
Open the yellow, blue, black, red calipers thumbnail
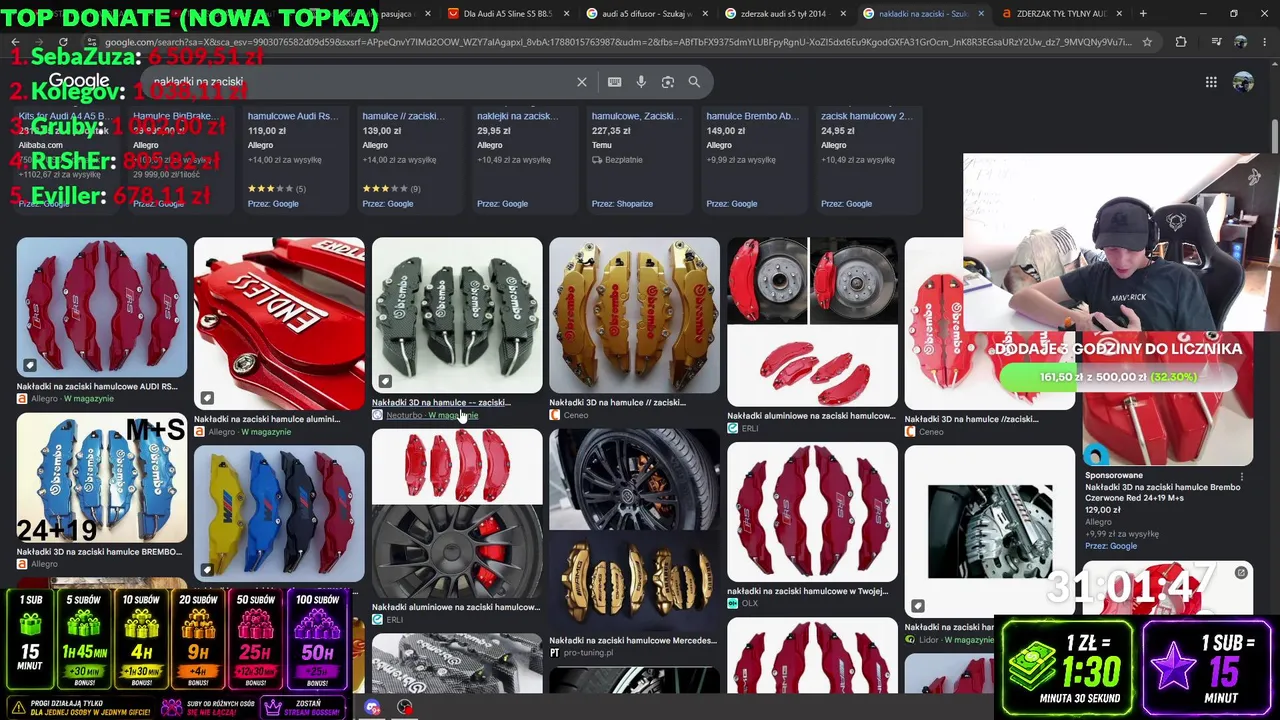pyautogui.click(x=279, y=513)
